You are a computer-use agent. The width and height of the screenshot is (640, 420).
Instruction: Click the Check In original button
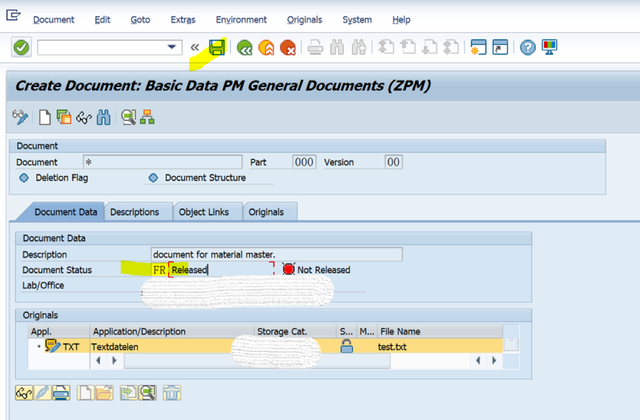129,393
